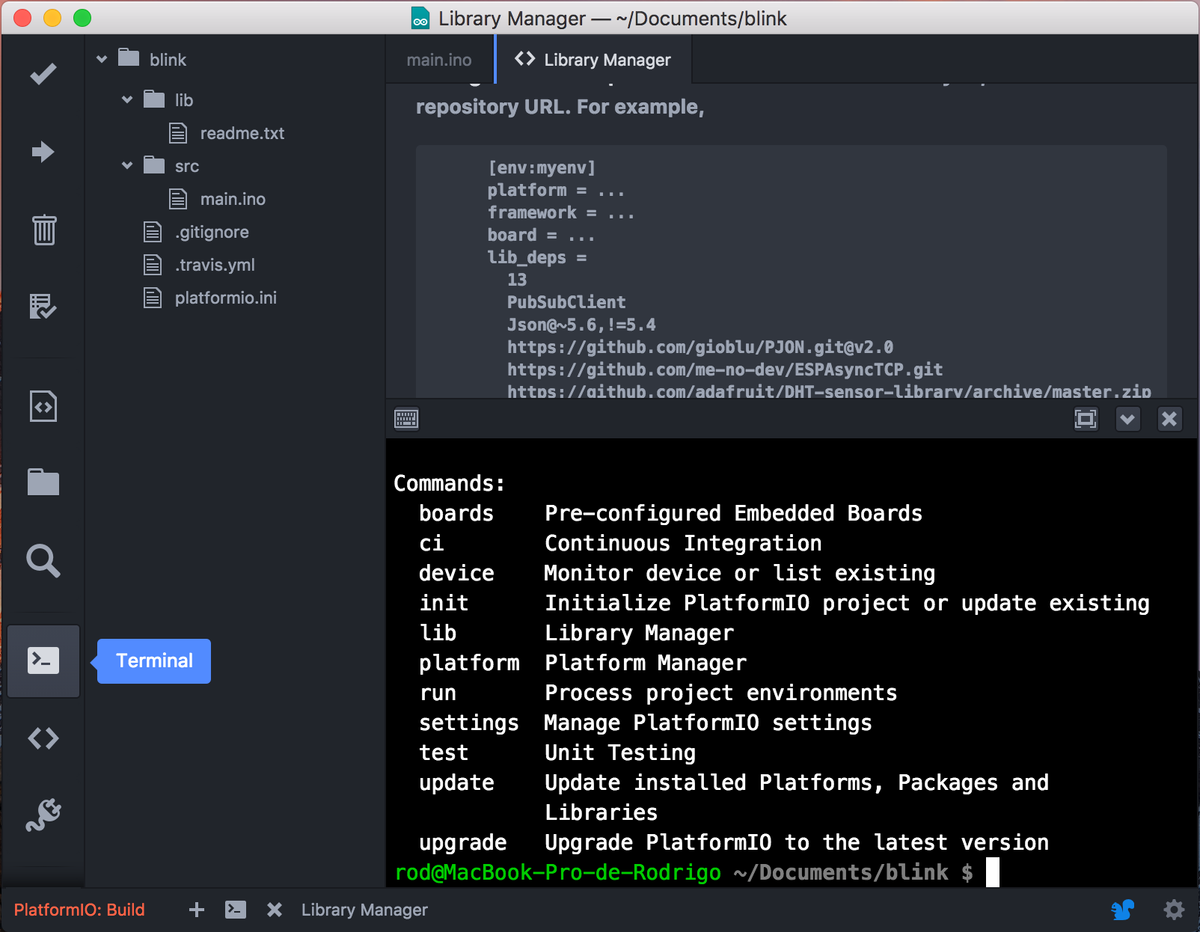Close the terminal panel with X
1200x932 pixels.
[1169, 419]
